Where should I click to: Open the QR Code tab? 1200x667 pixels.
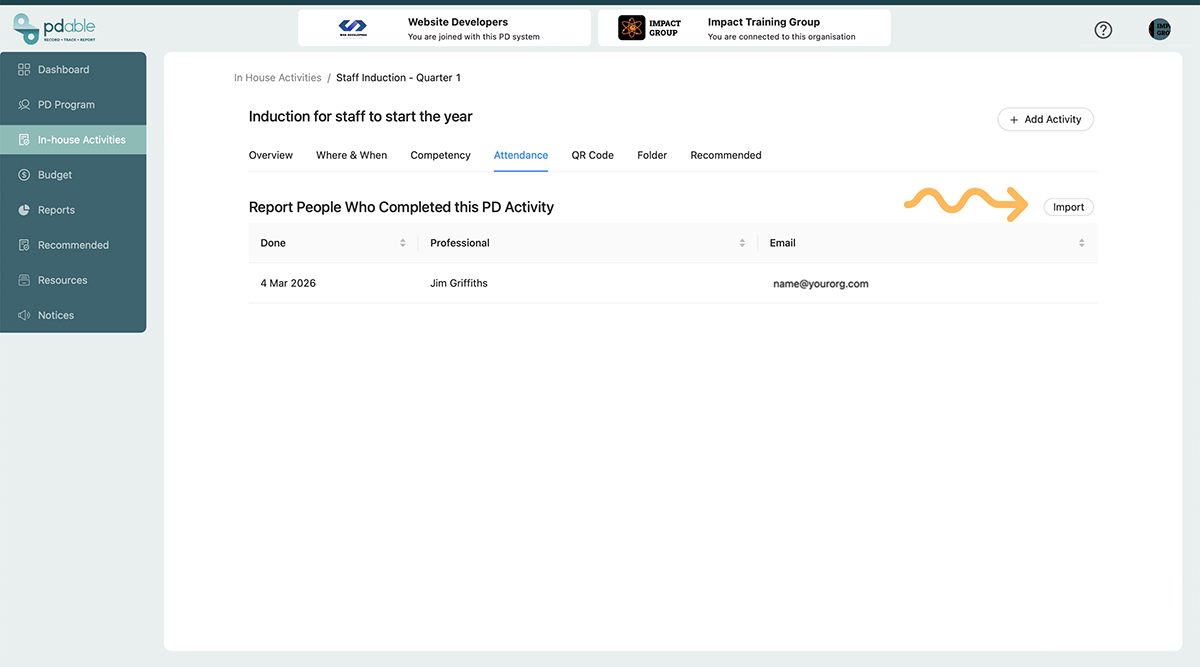click(593, 155)
